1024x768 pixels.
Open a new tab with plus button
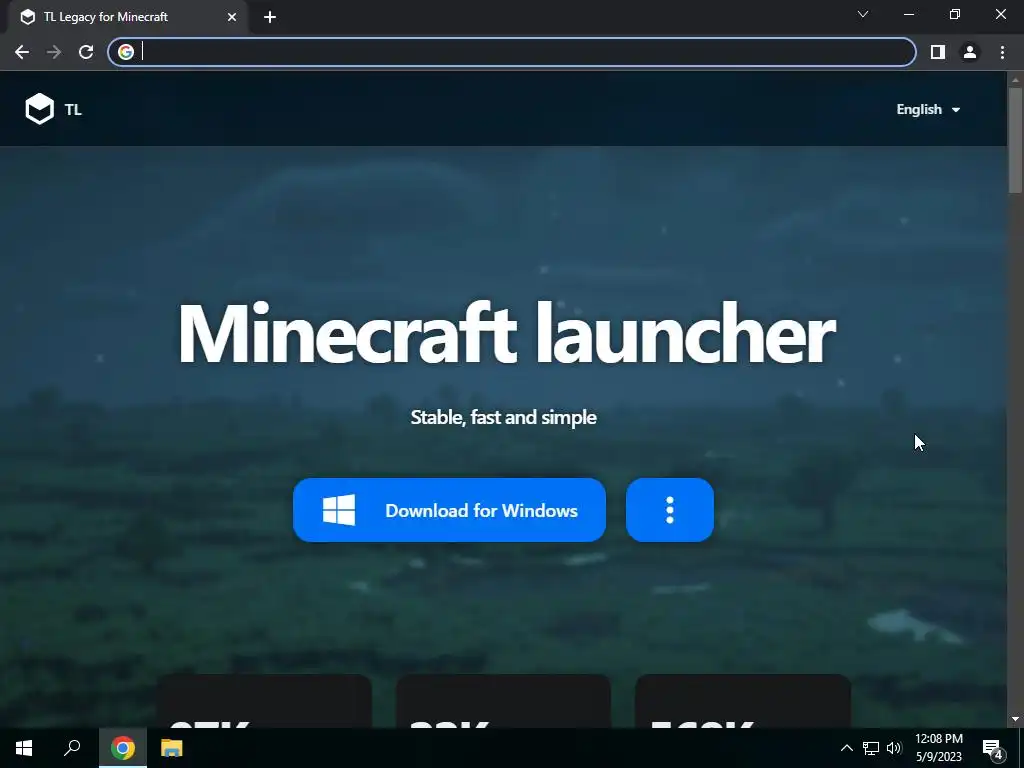(x=270, y=17)
